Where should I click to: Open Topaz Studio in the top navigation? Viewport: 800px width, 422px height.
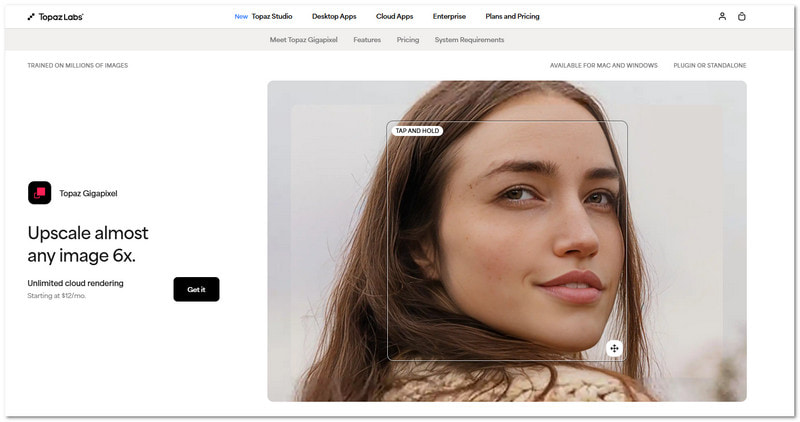[264, 17]
